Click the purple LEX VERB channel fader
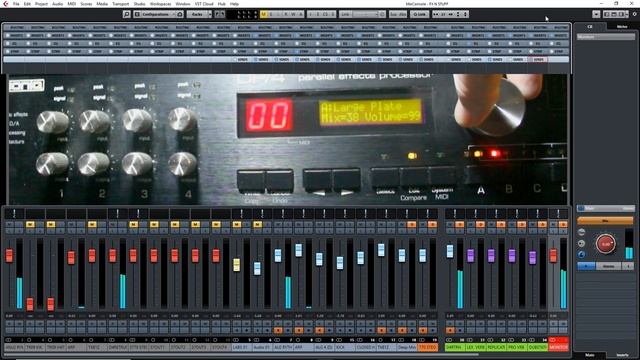640x360 pixels. tap(470, 256)
